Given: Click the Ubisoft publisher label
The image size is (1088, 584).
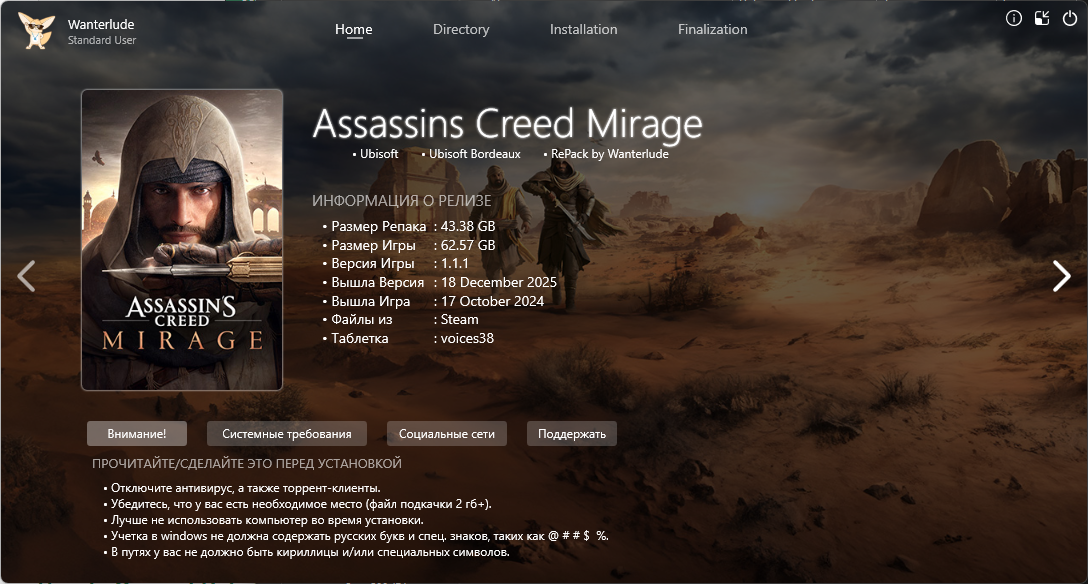Looking at the screenshot, I should pos(379,154).
